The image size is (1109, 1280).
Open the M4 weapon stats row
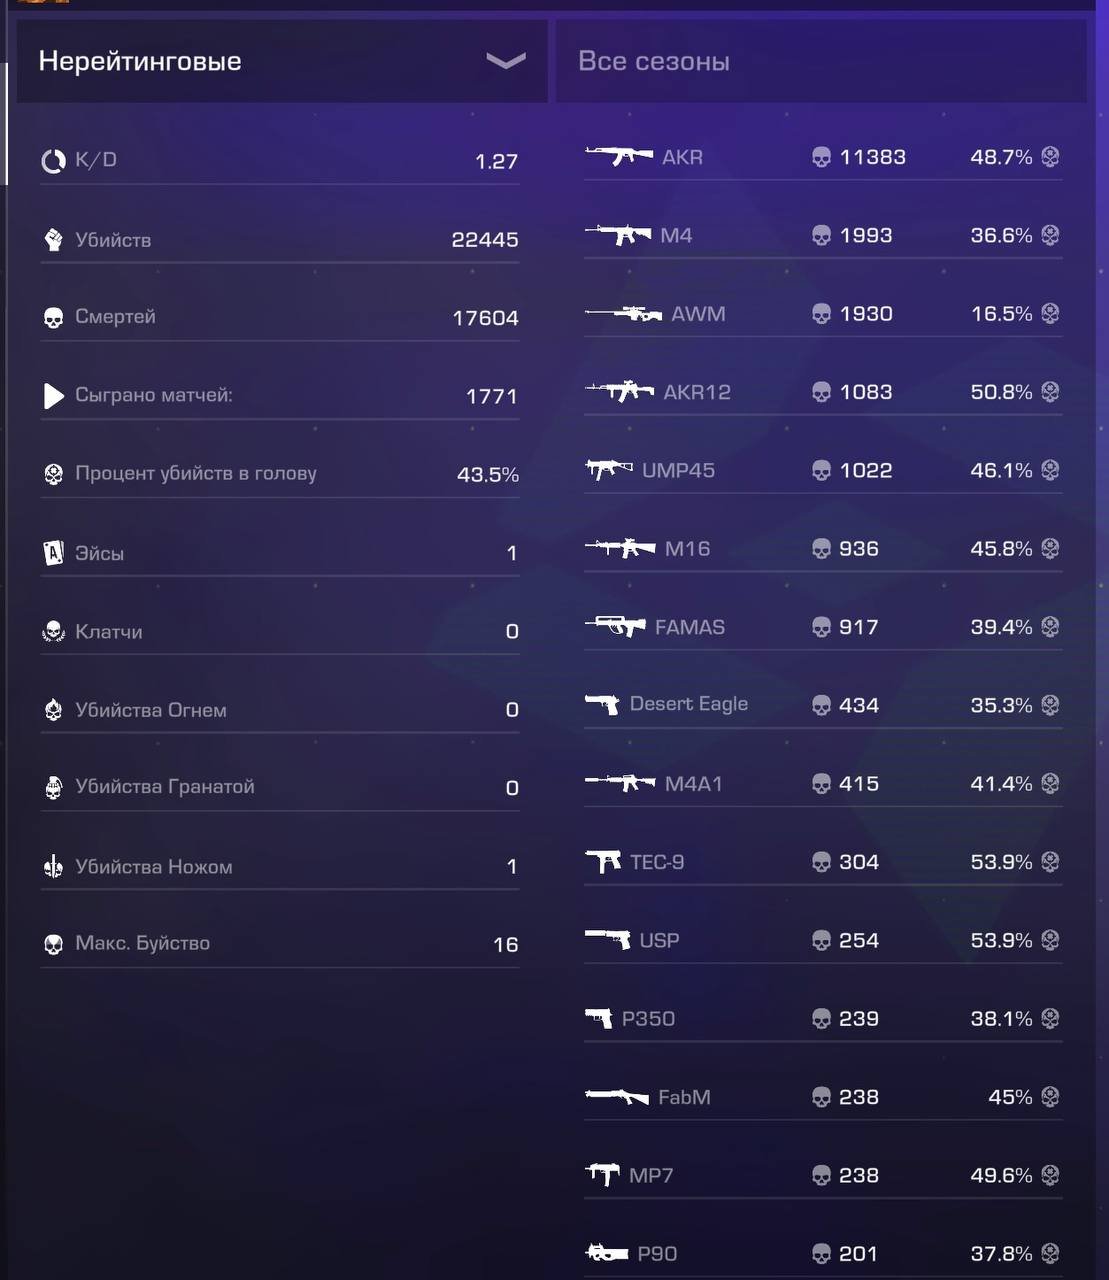click(x=823, y=235)
